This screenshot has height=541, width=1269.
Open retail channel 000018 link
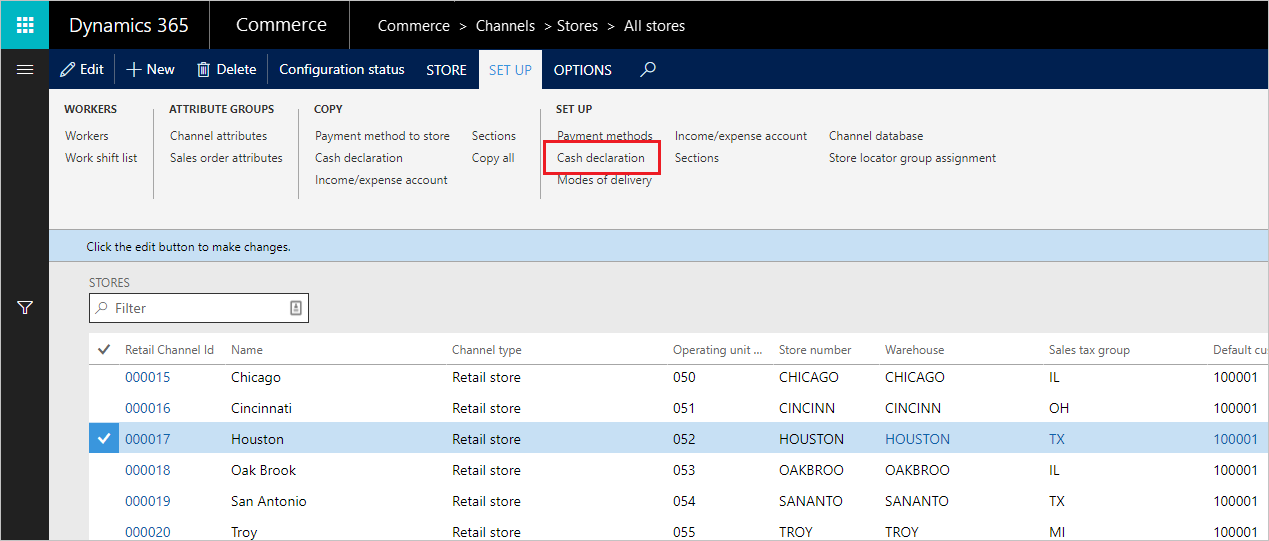click(x=148, y=470)
